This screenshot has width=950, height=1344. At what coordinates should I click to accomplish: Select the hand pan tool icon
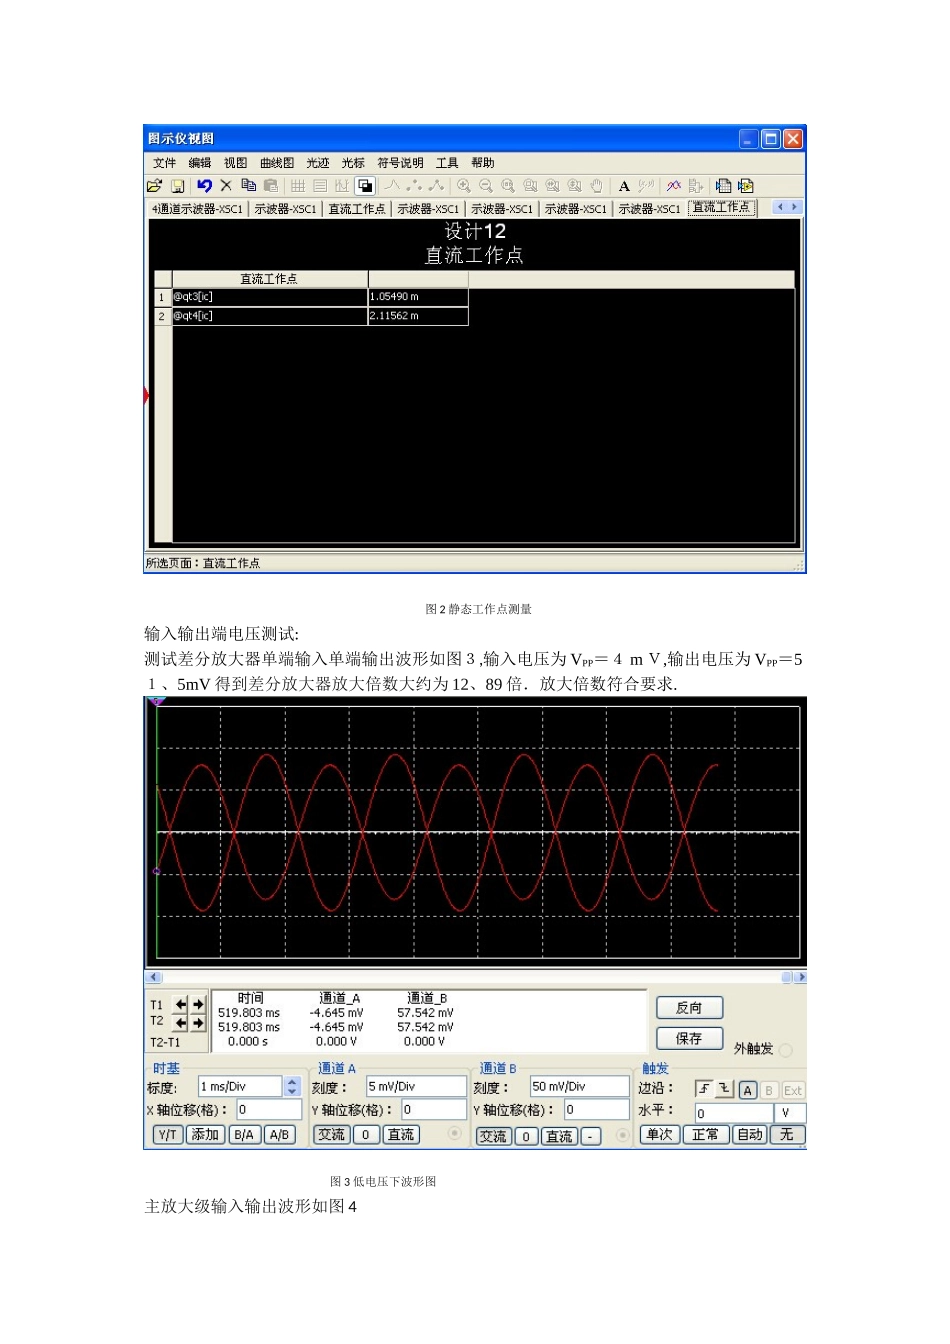pos(597,186)
